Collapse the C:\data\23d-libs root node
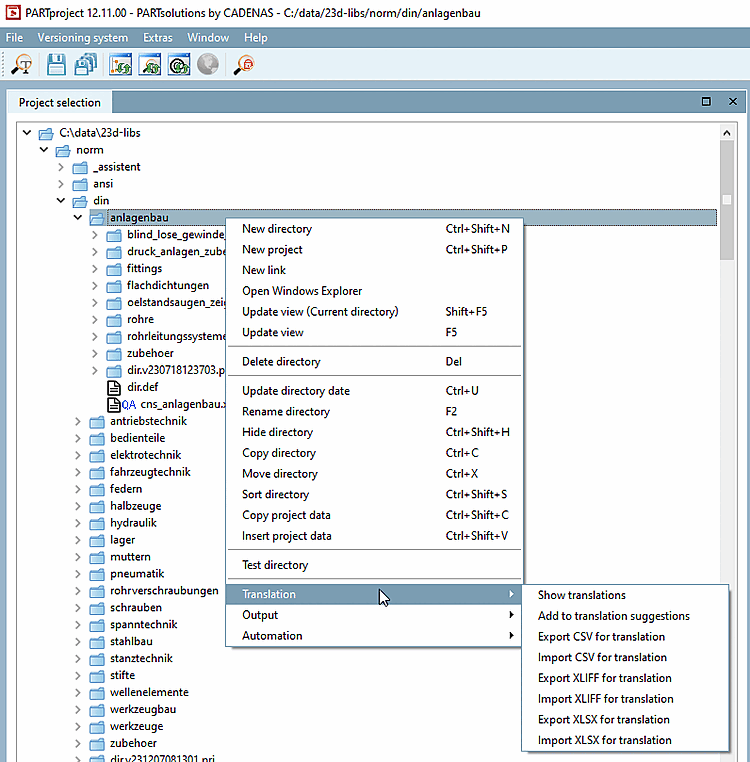Image resolution: width=750 pixels, height=762 pixels. [x=27, y=133]
